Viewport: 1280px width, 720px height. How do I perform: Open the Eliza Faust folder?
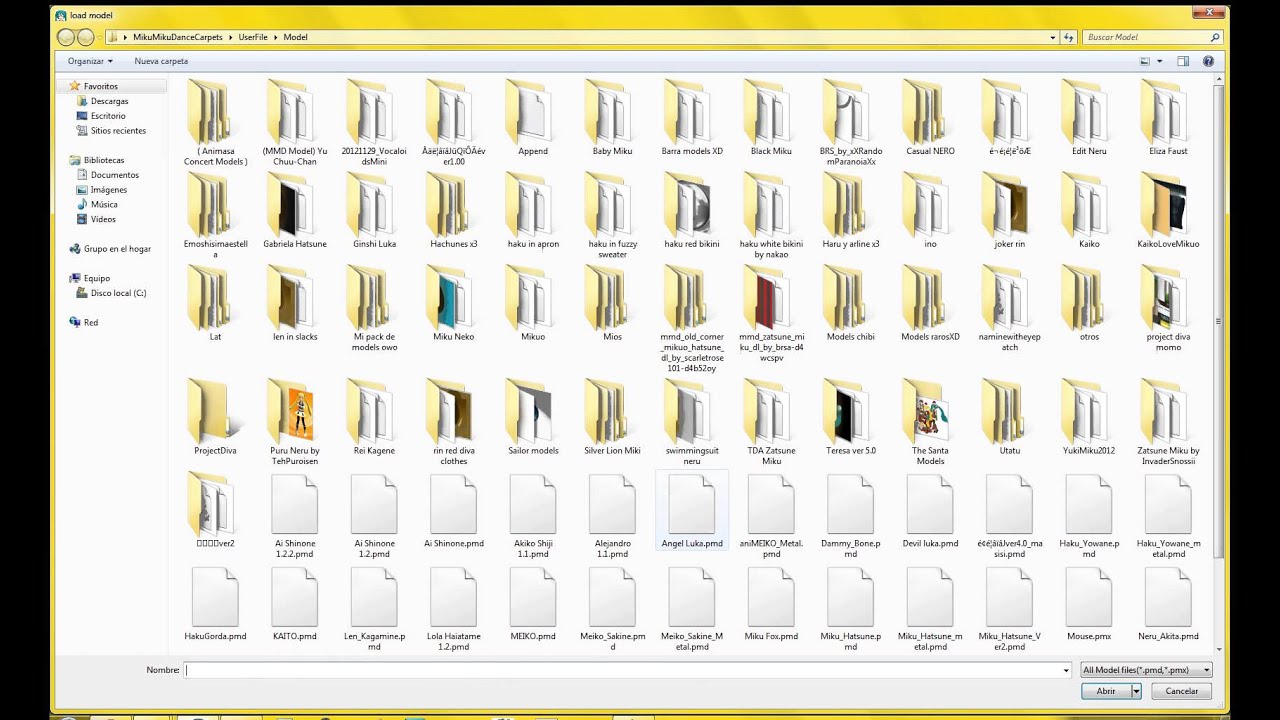tap(1168, 118)
